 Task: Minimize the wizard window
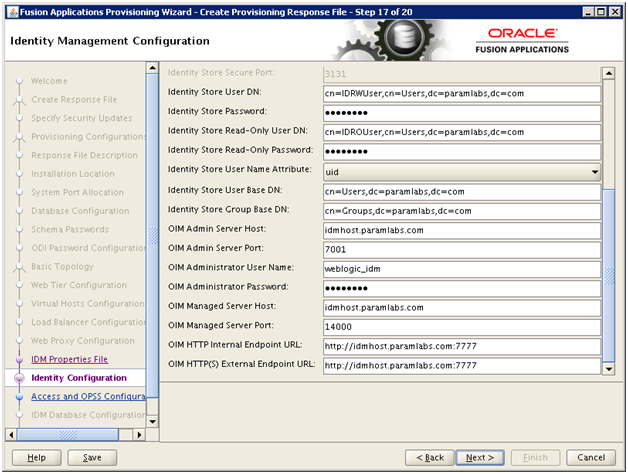[588, 12]
